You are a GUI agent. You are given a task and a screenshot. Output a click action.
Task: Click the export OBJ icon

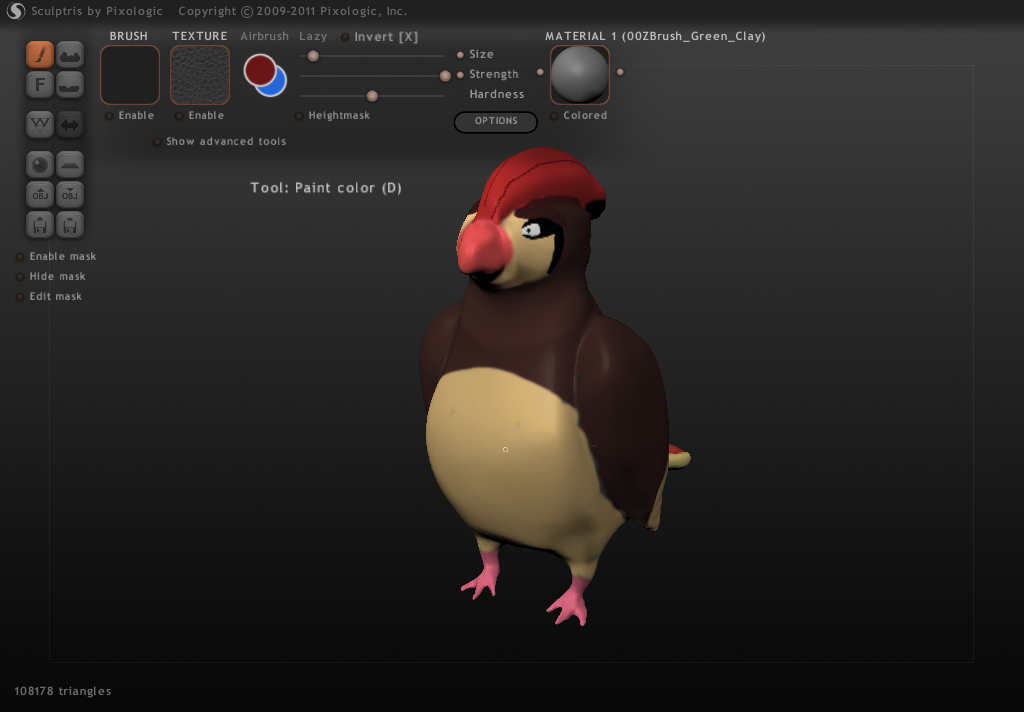pos(70,195)
